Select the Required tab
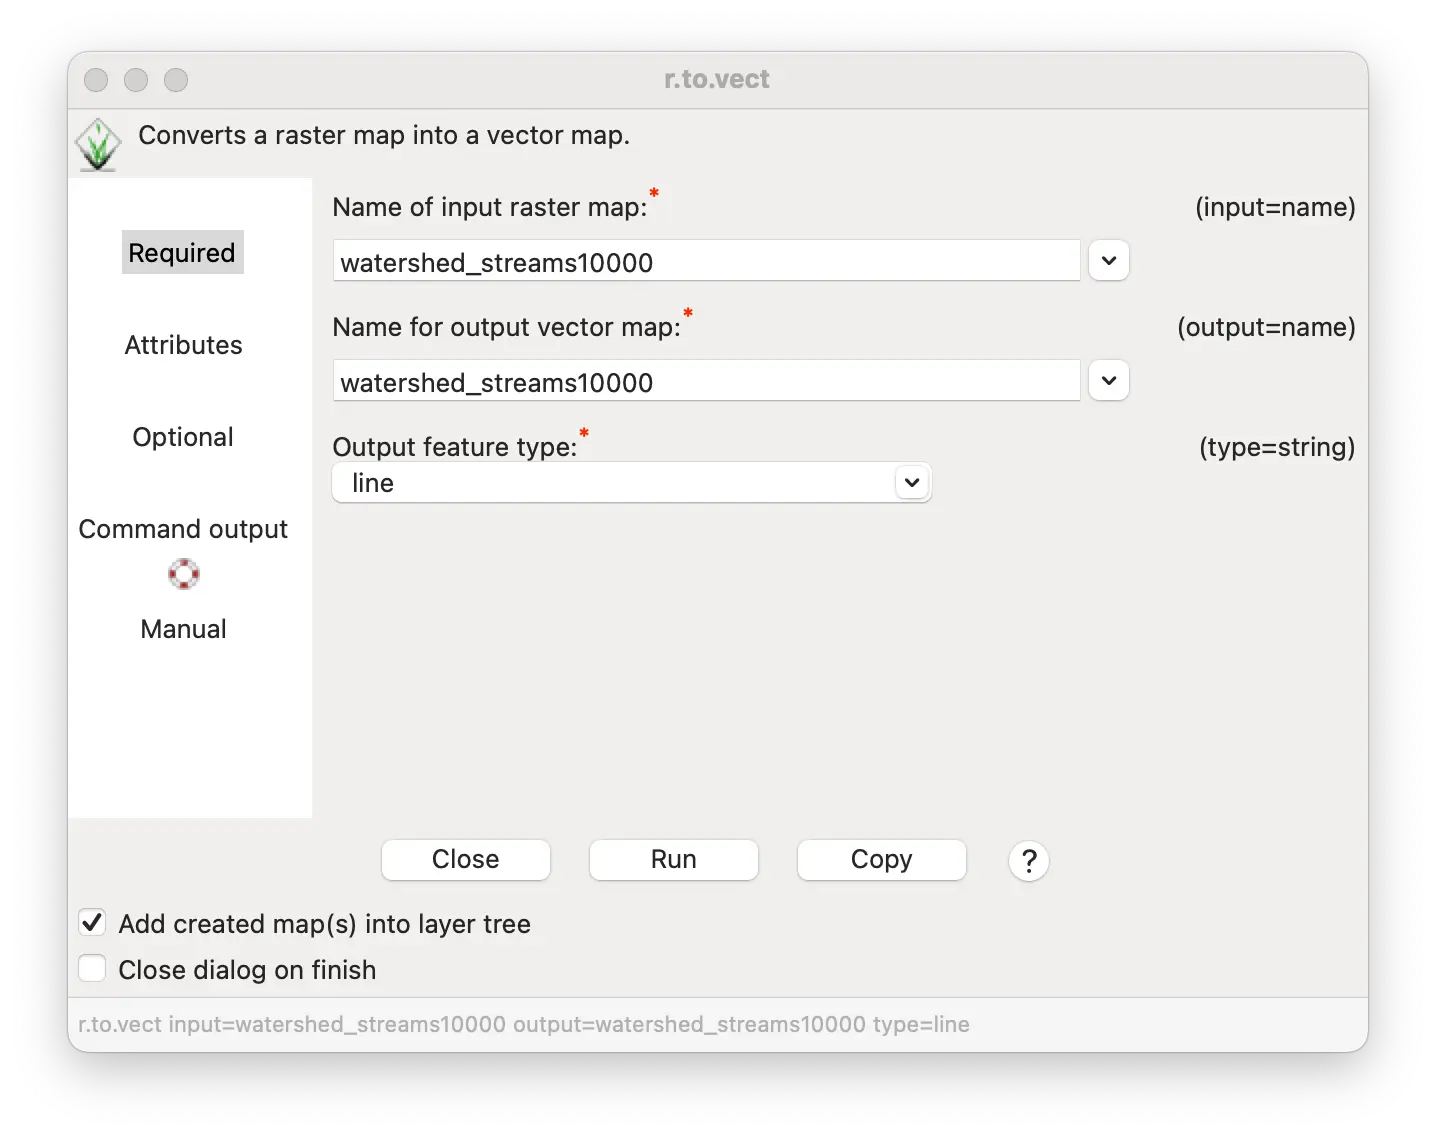 coord(182,253)
